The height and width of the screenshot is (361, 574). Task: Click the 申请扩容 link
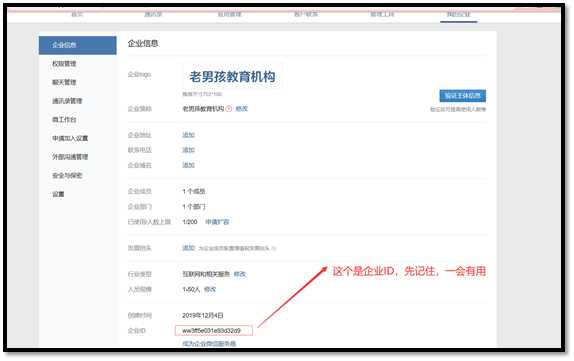217,222
